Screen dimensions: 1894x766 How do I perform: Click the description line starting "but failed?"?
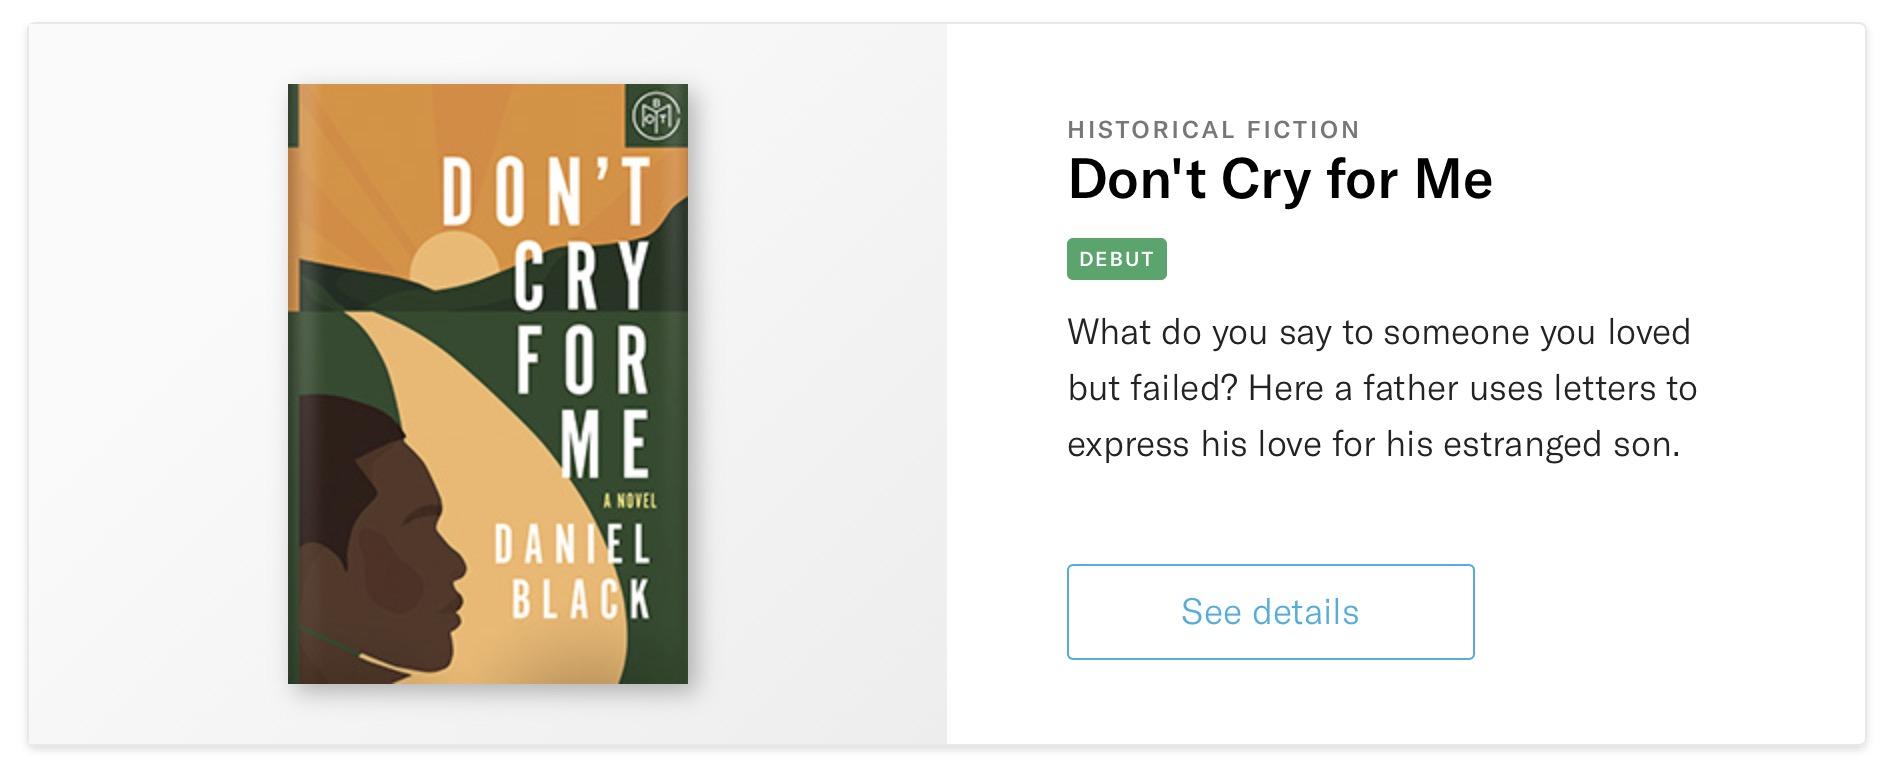[1381, 388]
